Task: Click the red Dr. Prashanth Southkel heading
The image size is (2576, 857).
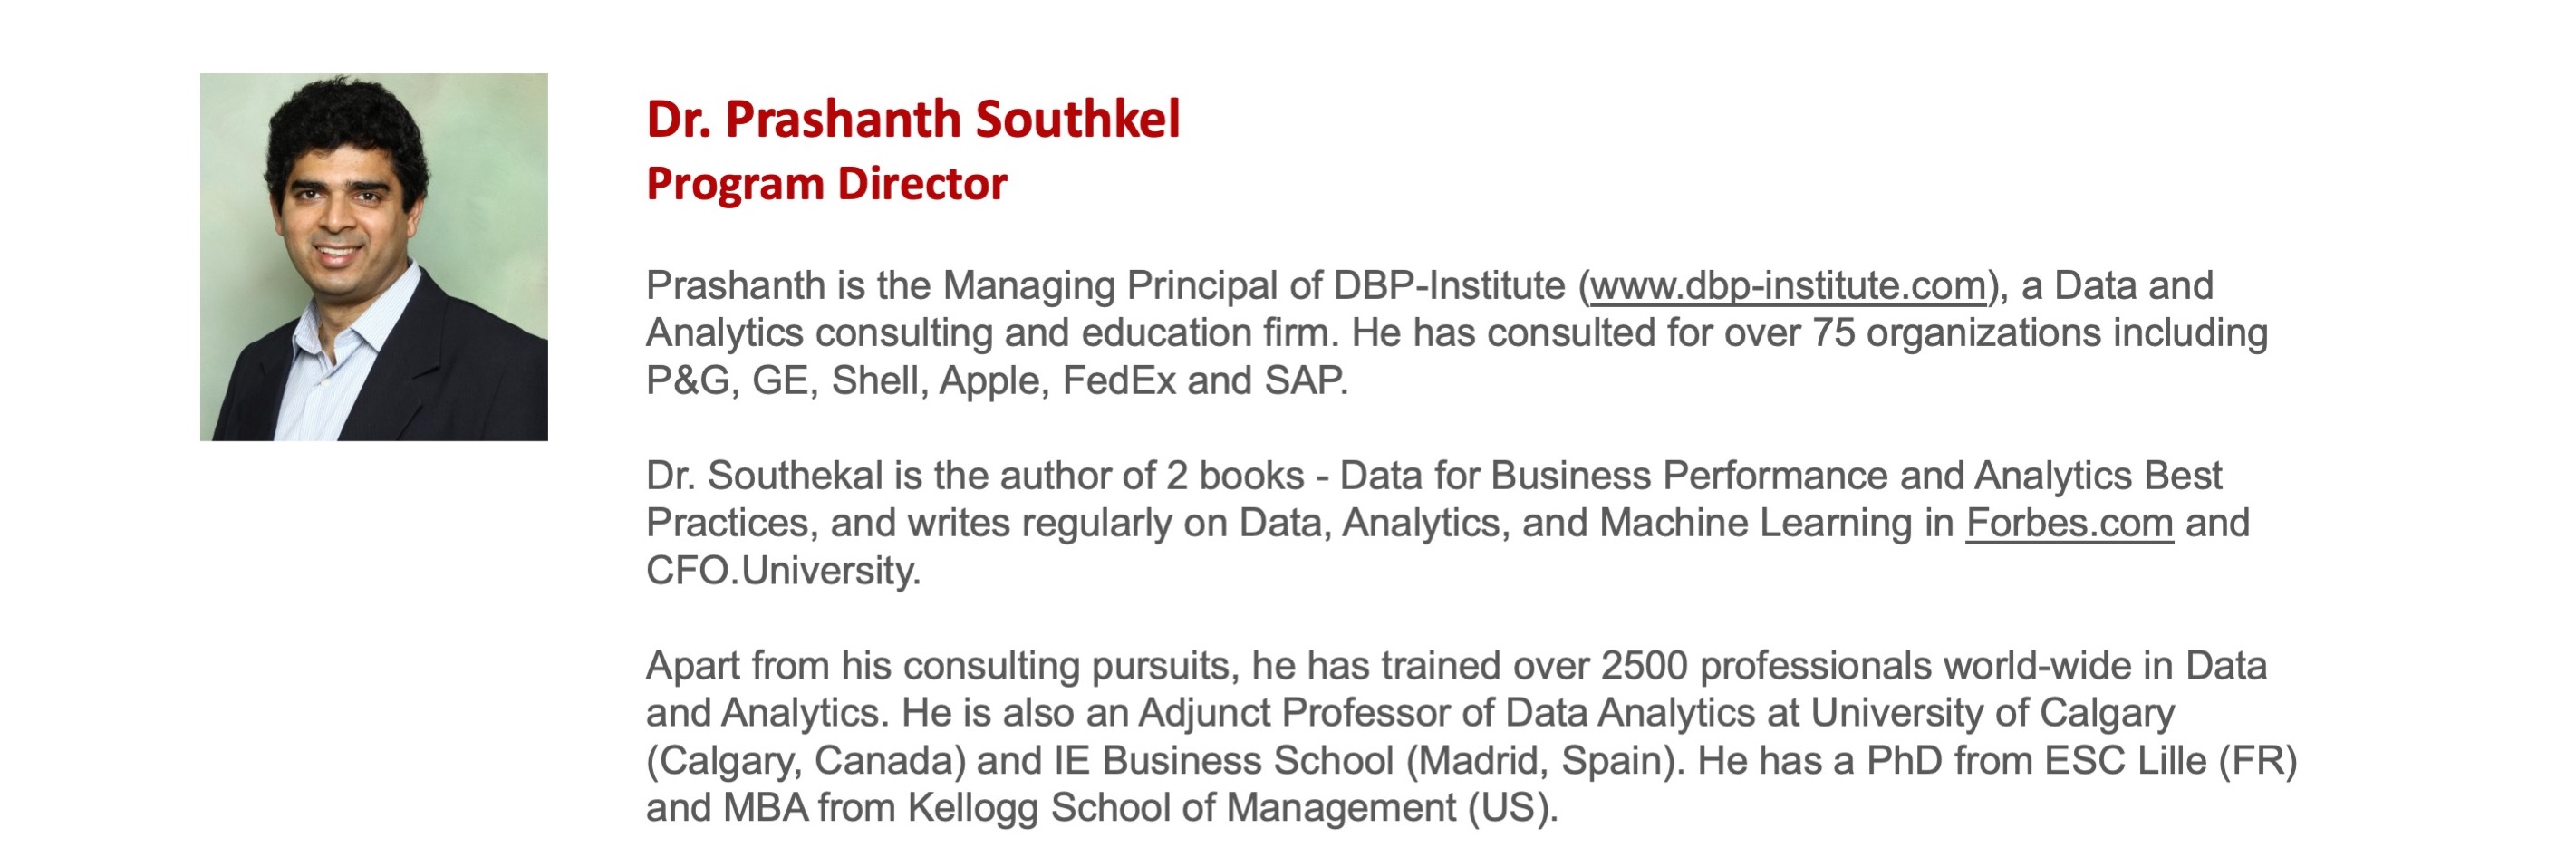Action: pyautogui.click(x=913, y=118)
